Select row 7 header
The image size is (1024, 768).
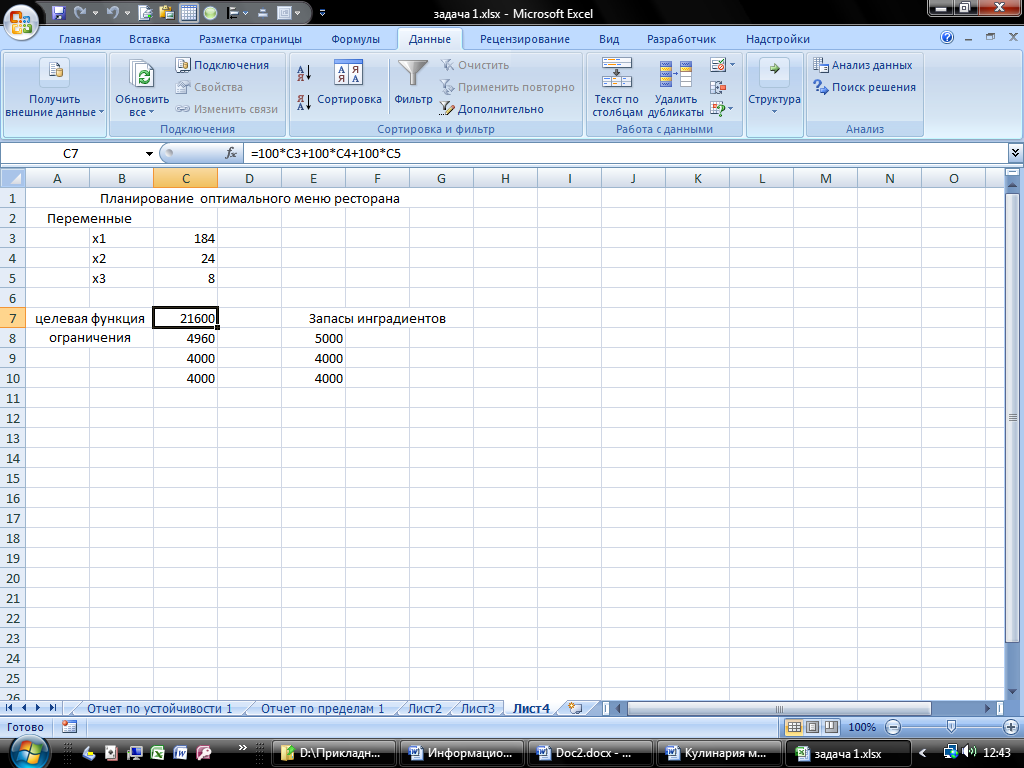pyautogui.click(x=13, y=318)
